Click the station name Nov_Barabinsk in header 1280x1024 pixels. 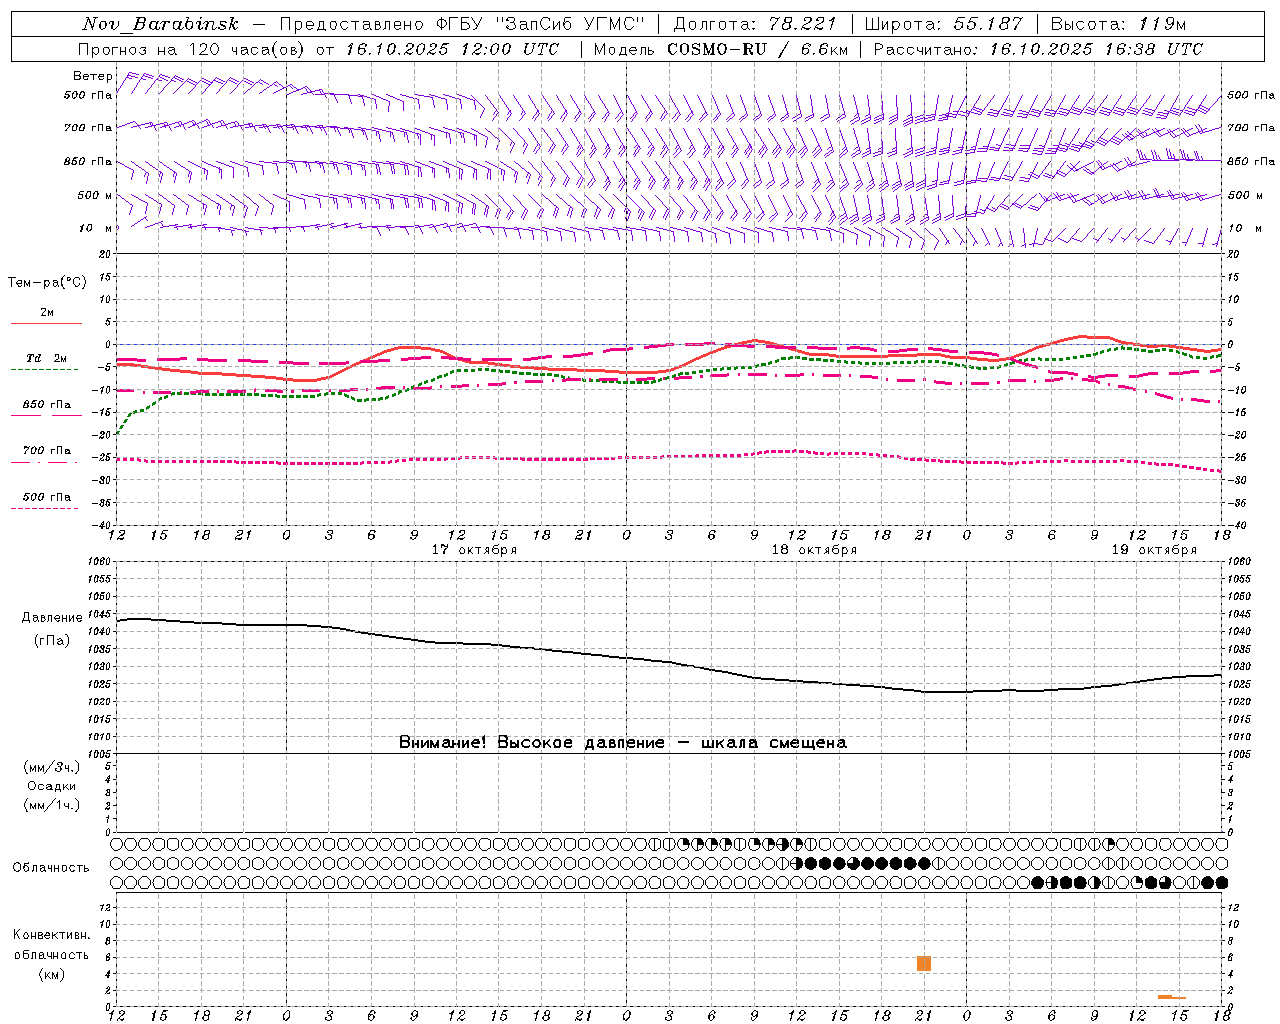(x=160, y=24)
